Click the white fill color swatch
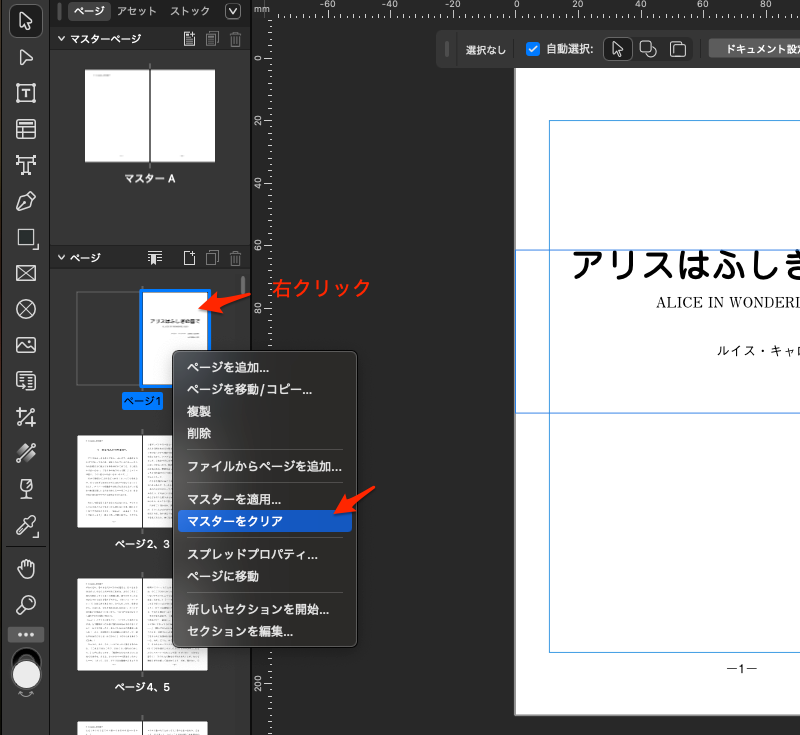 click(x=27, y=674)
